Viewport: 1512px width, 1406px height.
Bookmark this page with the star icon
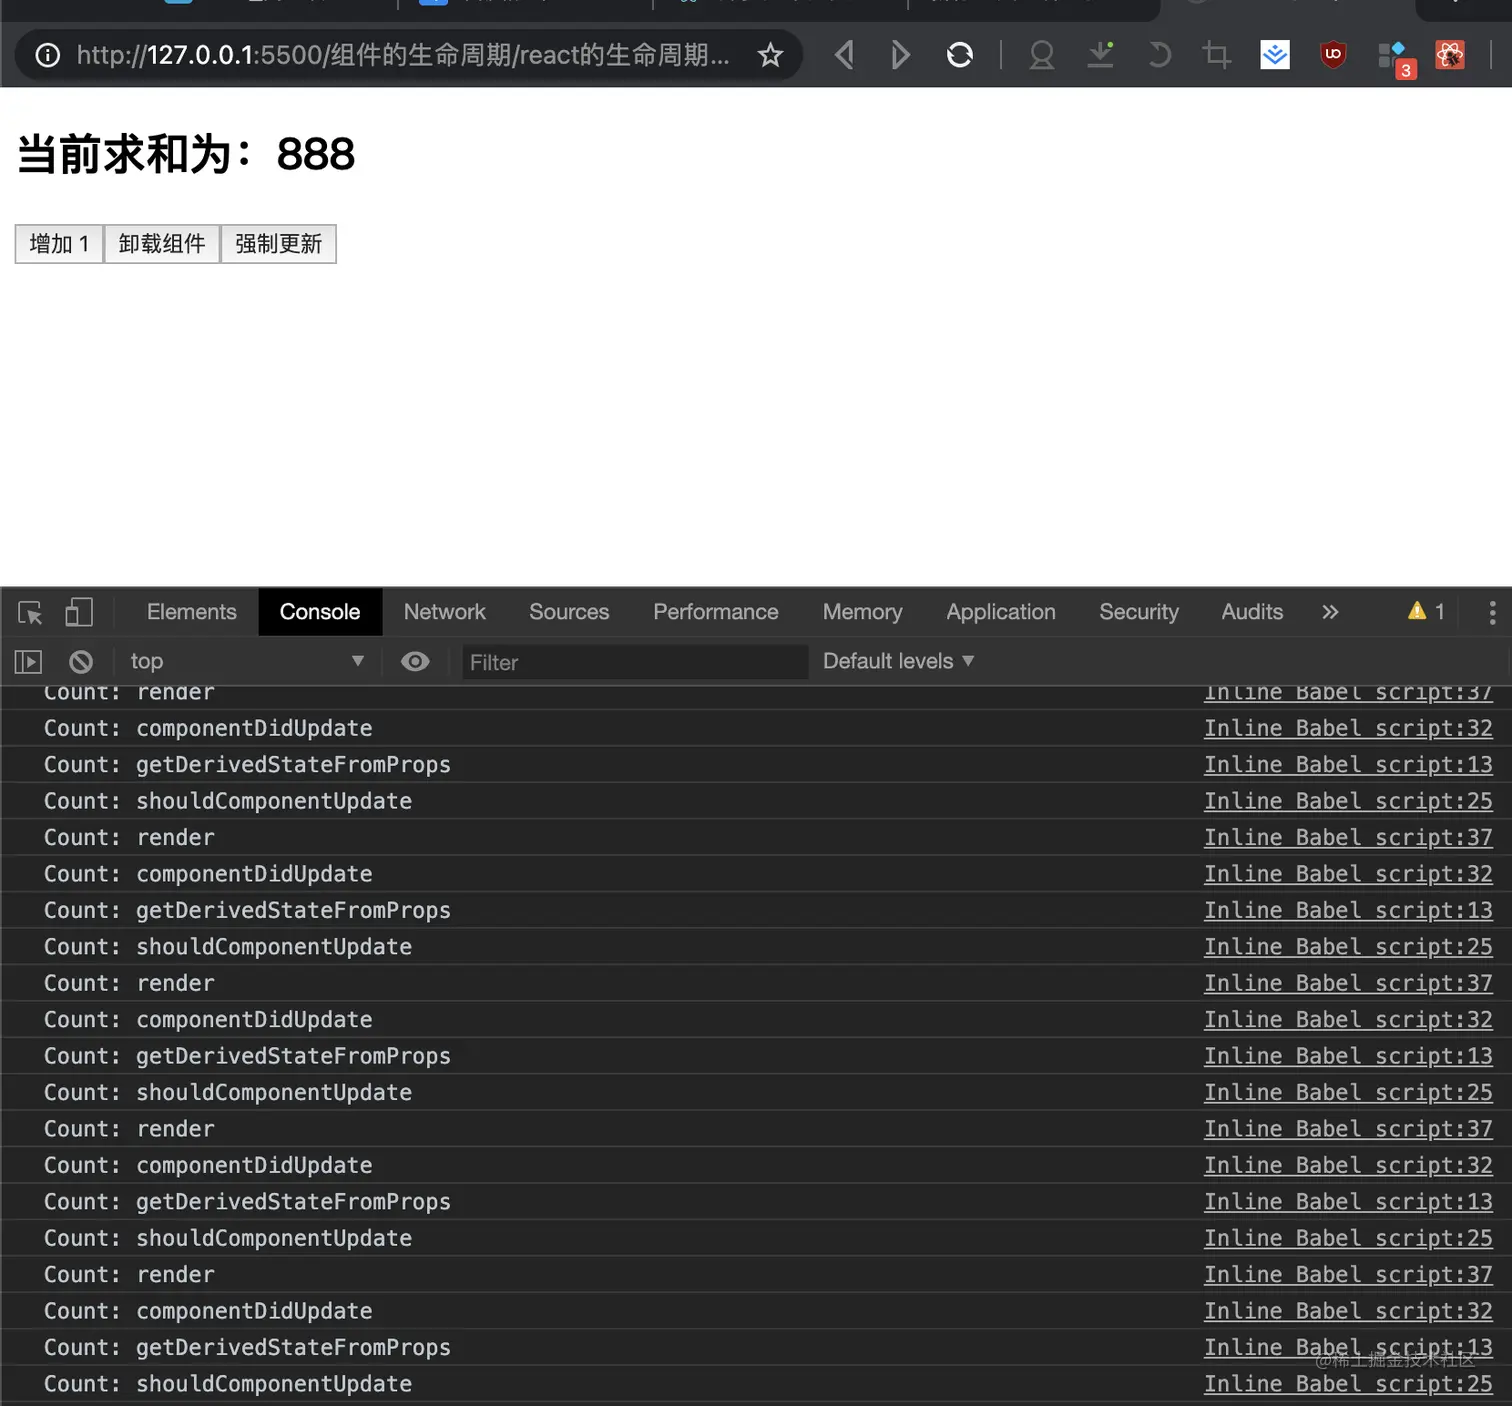770,55
